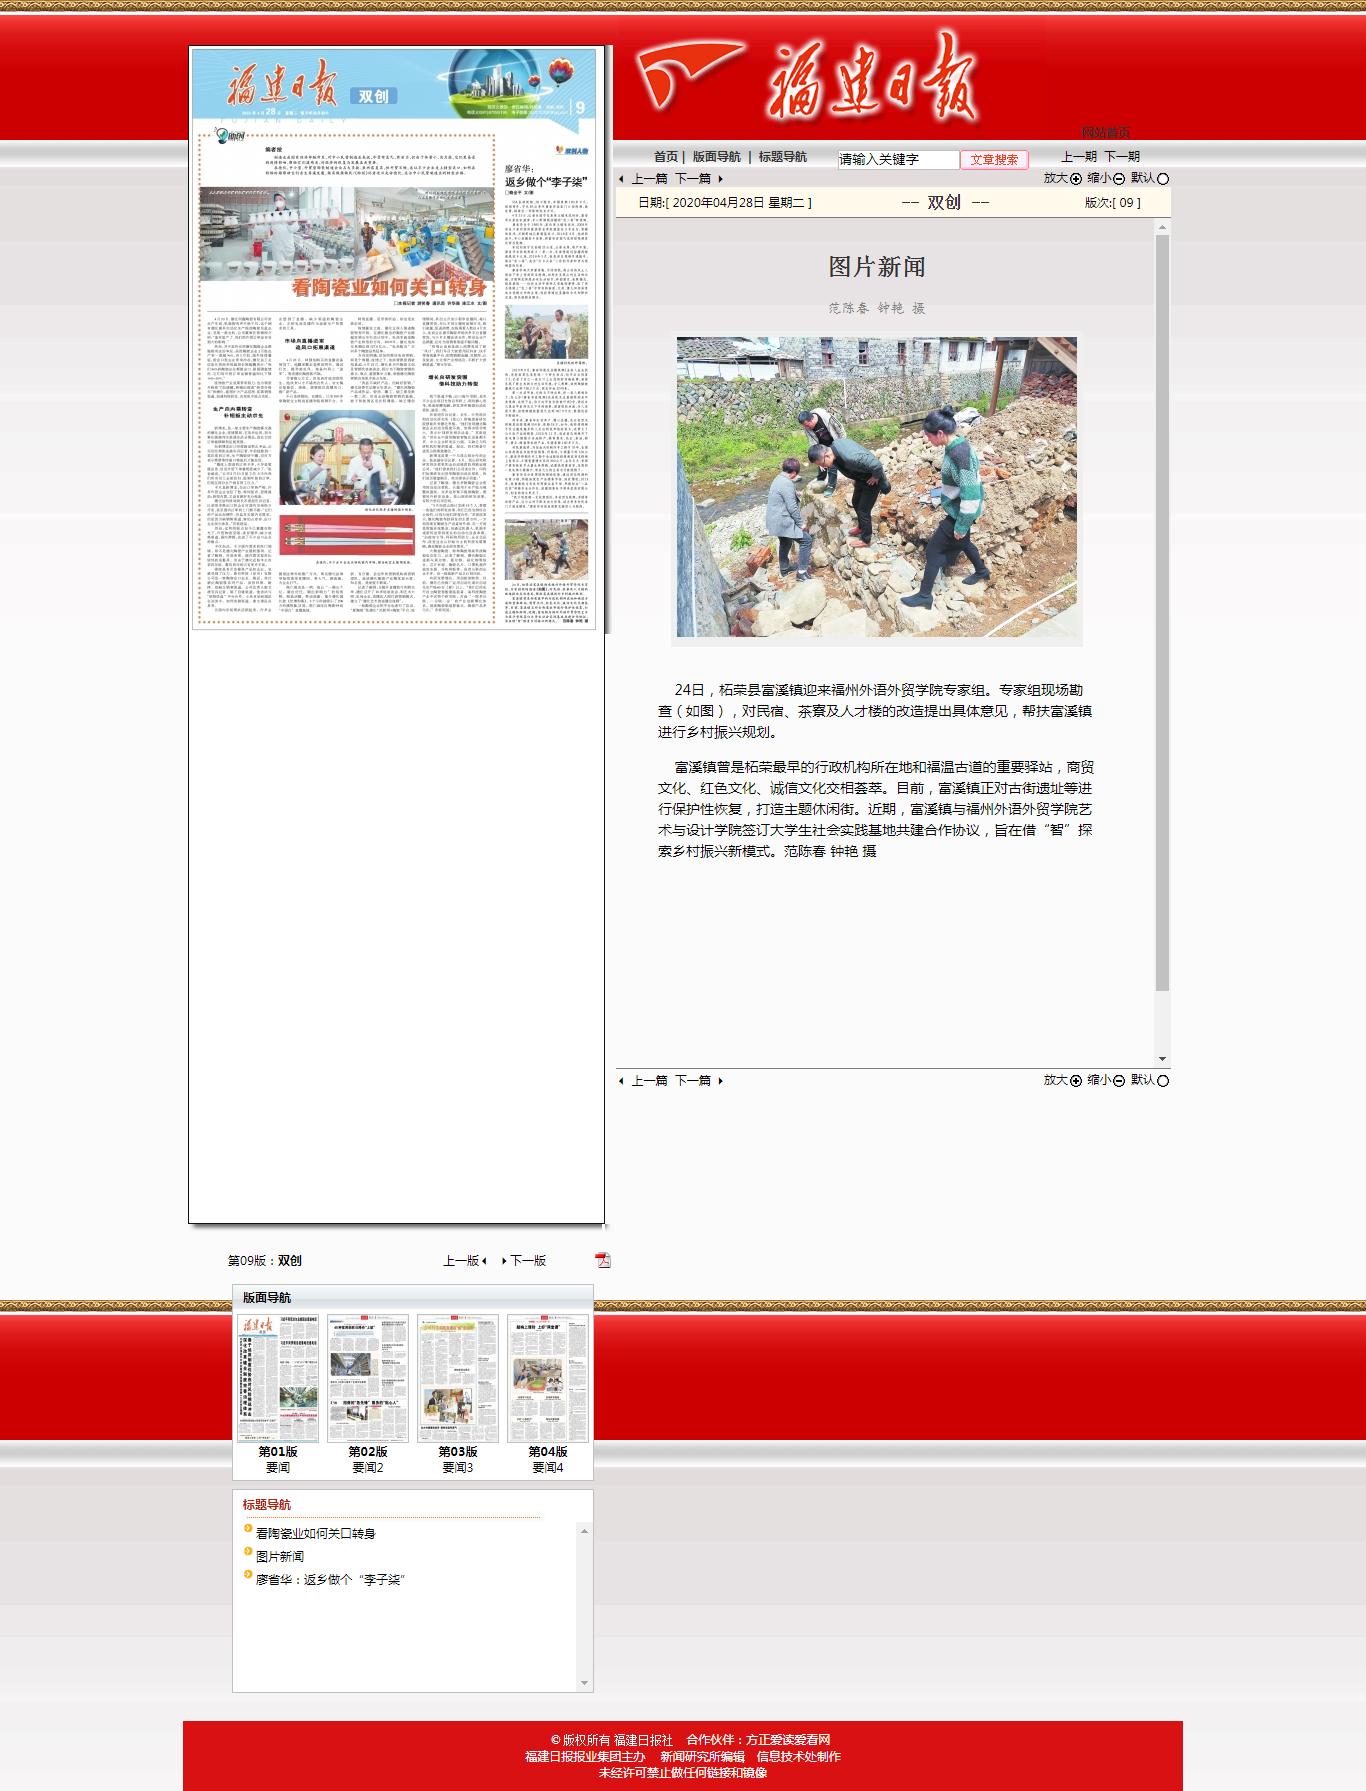
Task: Click the 放大 zoom-in icon above the article
Action: coord(1076,179)
